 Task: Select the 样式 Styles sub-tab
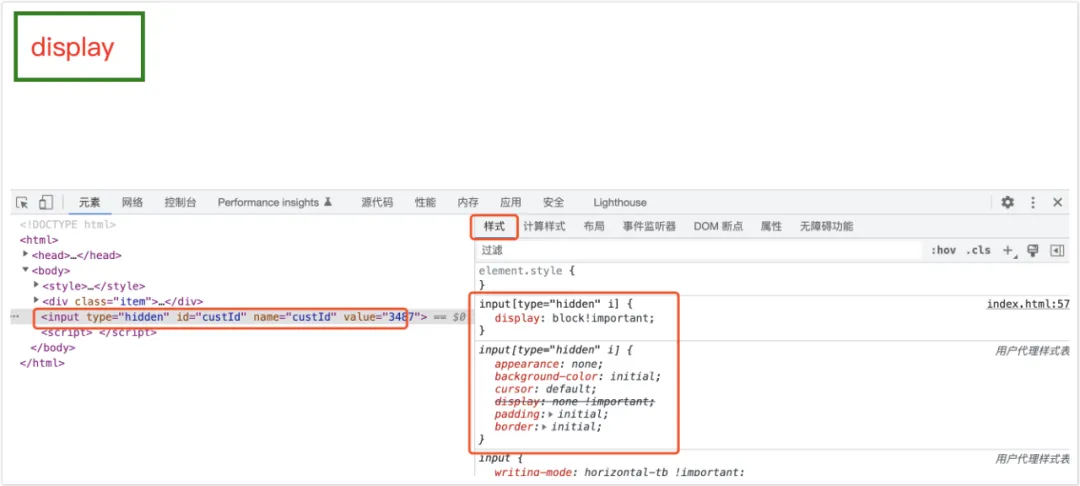pyautogui.click(x=494, y=226)
